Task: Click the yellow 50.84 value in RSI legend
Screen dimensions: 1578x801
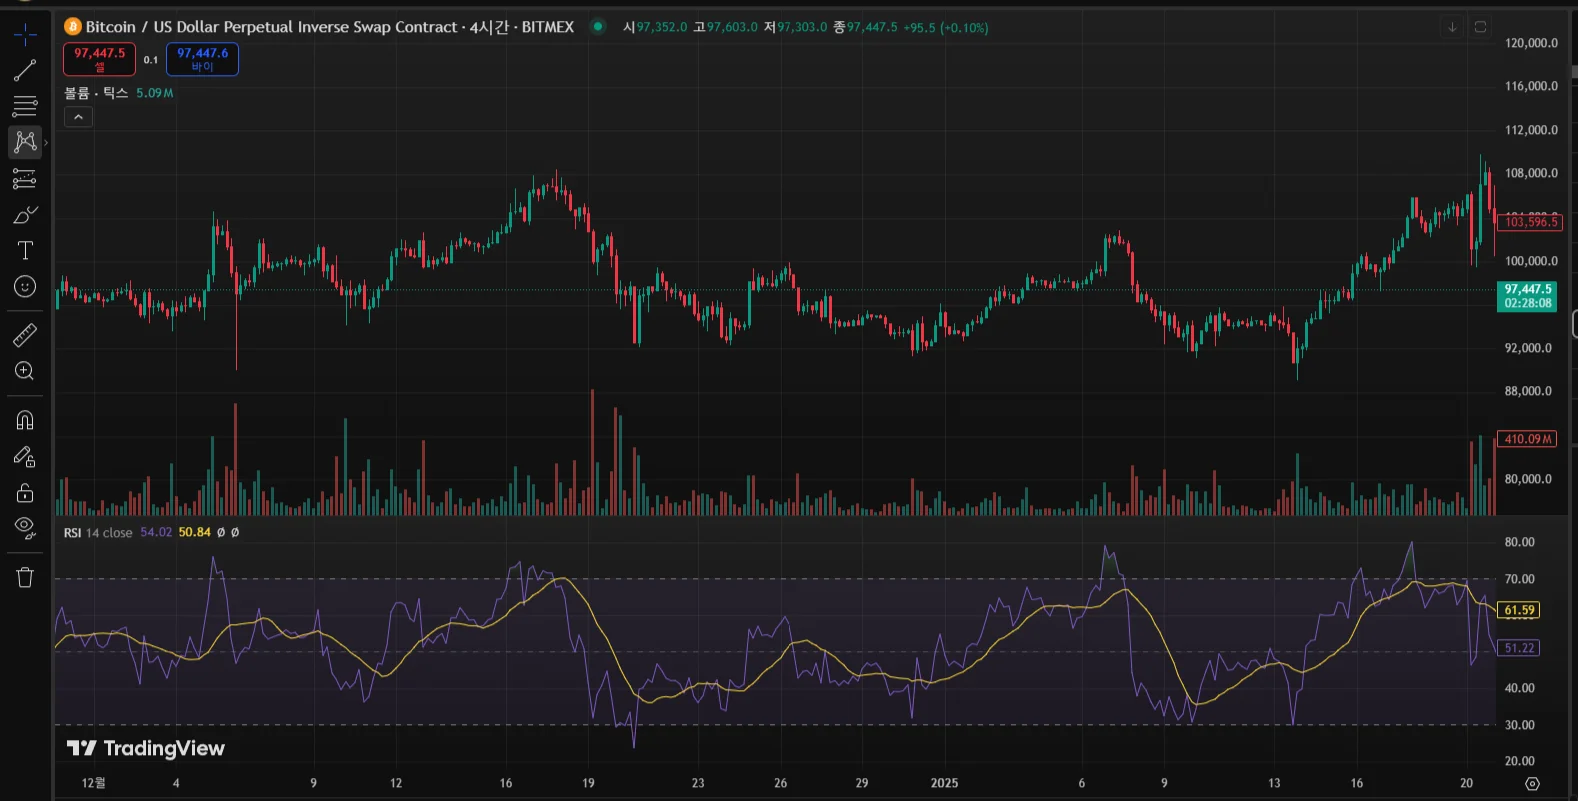Action: point(195,533)
